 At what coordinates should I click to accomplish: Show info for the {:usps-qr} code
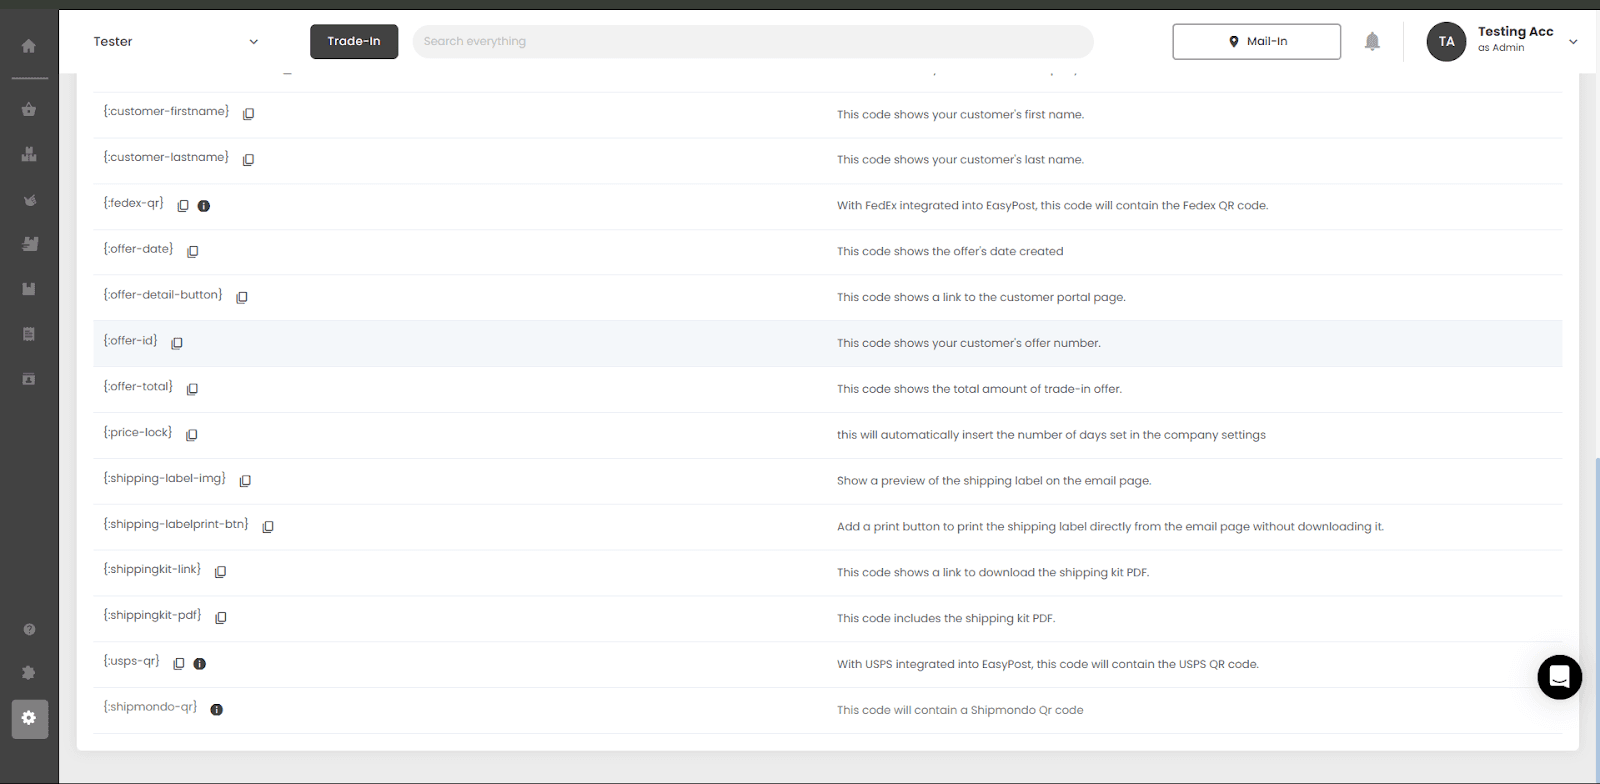pyautogui.click(x=200, y=664)
